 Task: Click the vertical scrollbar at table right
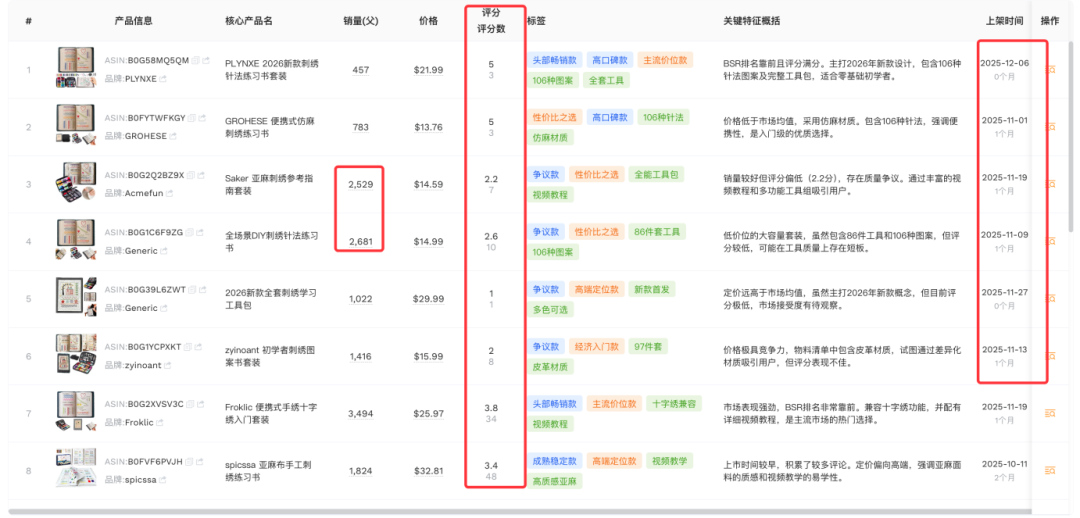(x=1071, y=136)
